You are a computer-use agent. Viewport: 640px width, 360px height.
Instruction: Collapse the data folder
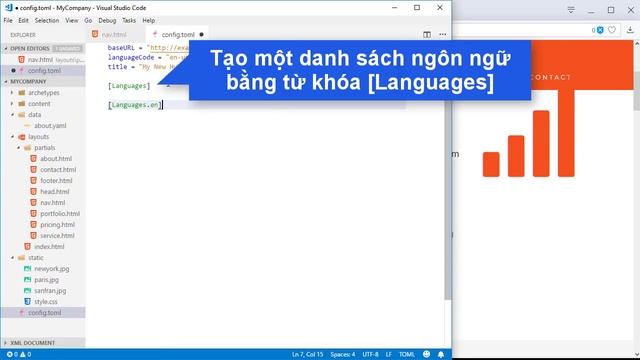(12, 115)
